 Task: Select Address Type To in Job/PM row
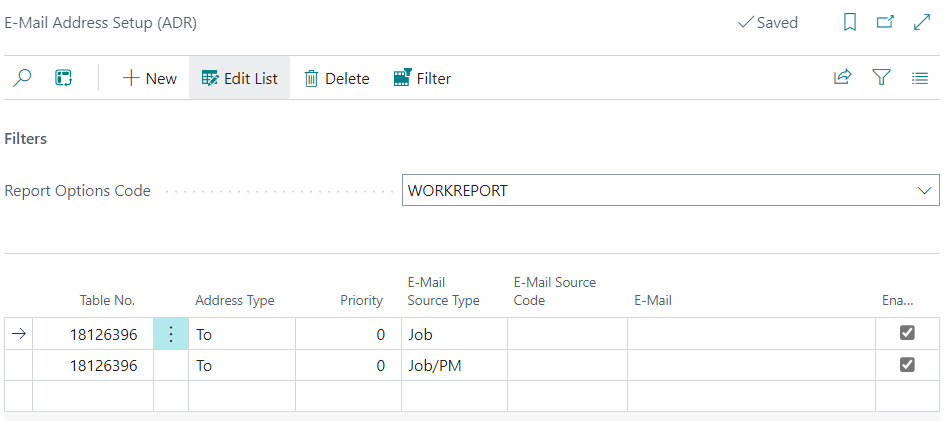coord(242,365)
